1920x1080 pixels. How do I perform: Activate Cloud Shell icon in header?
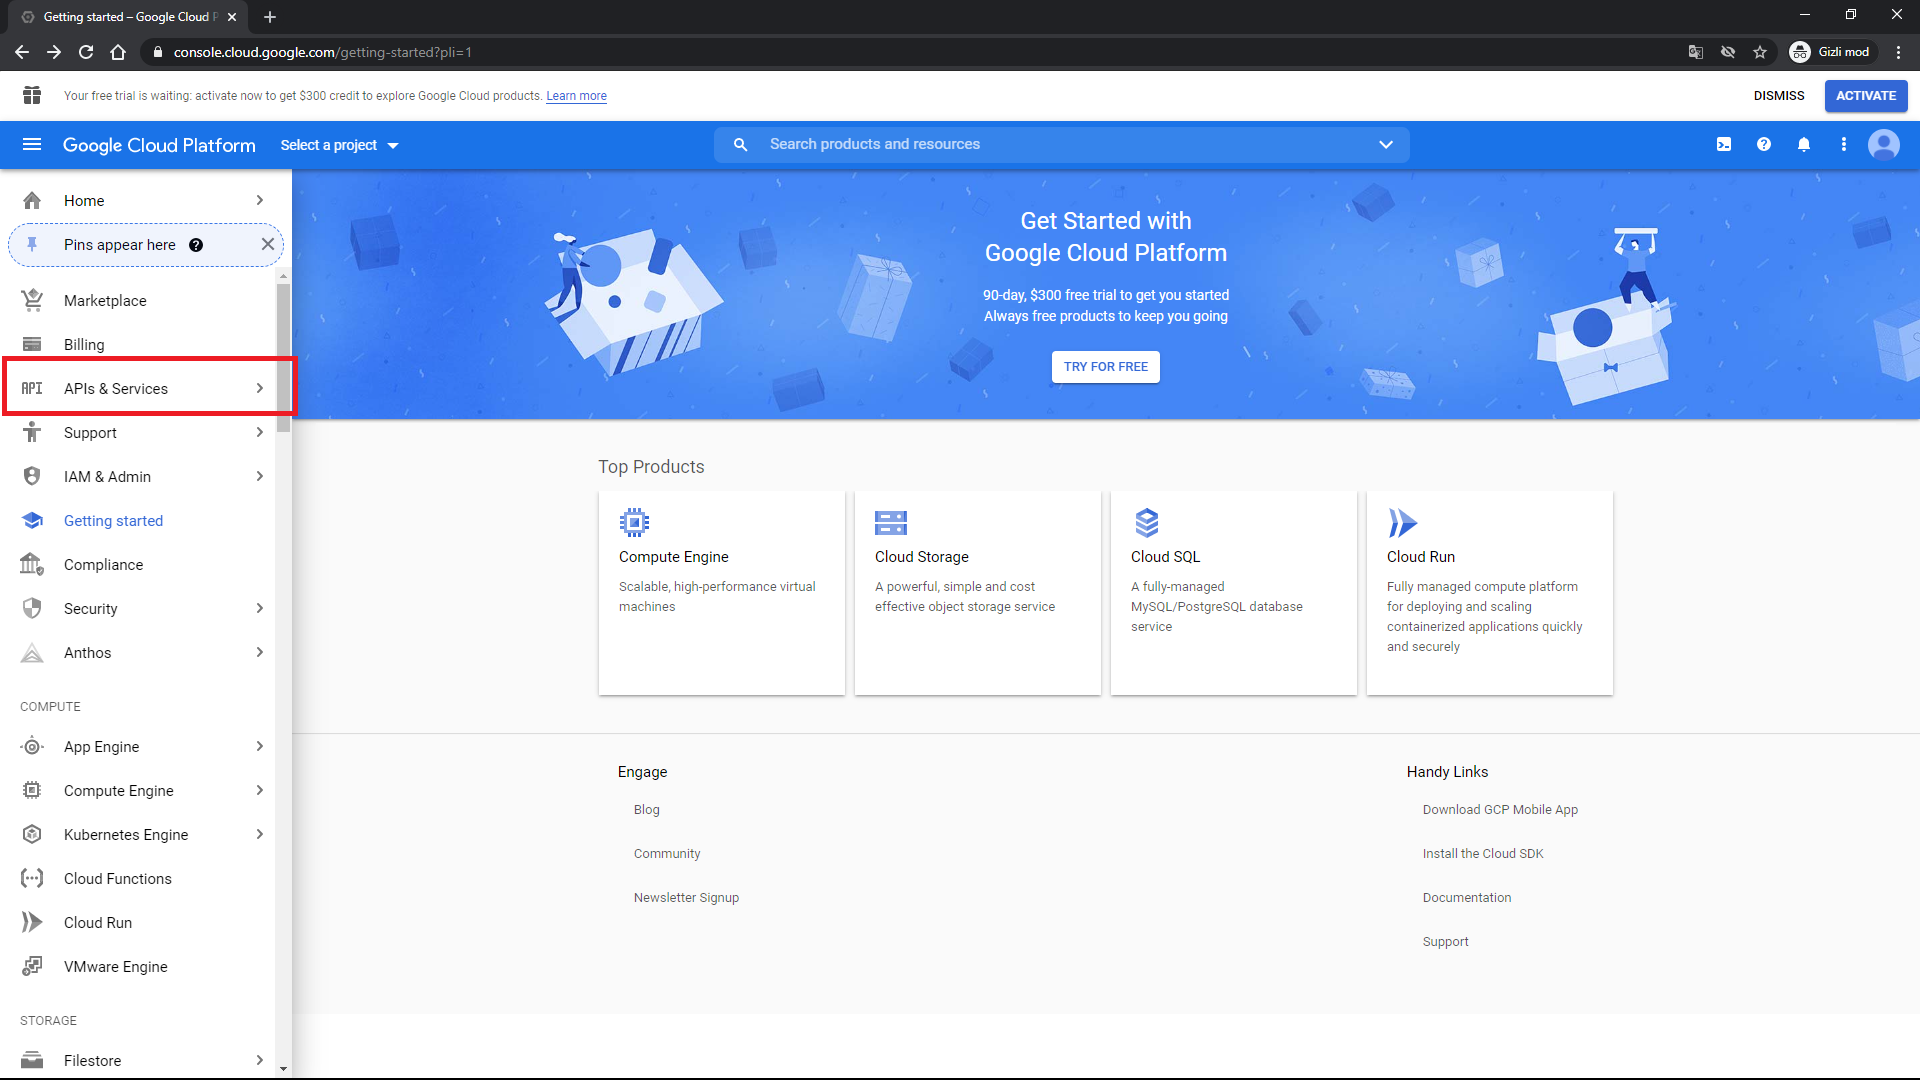coord(1724,145)
